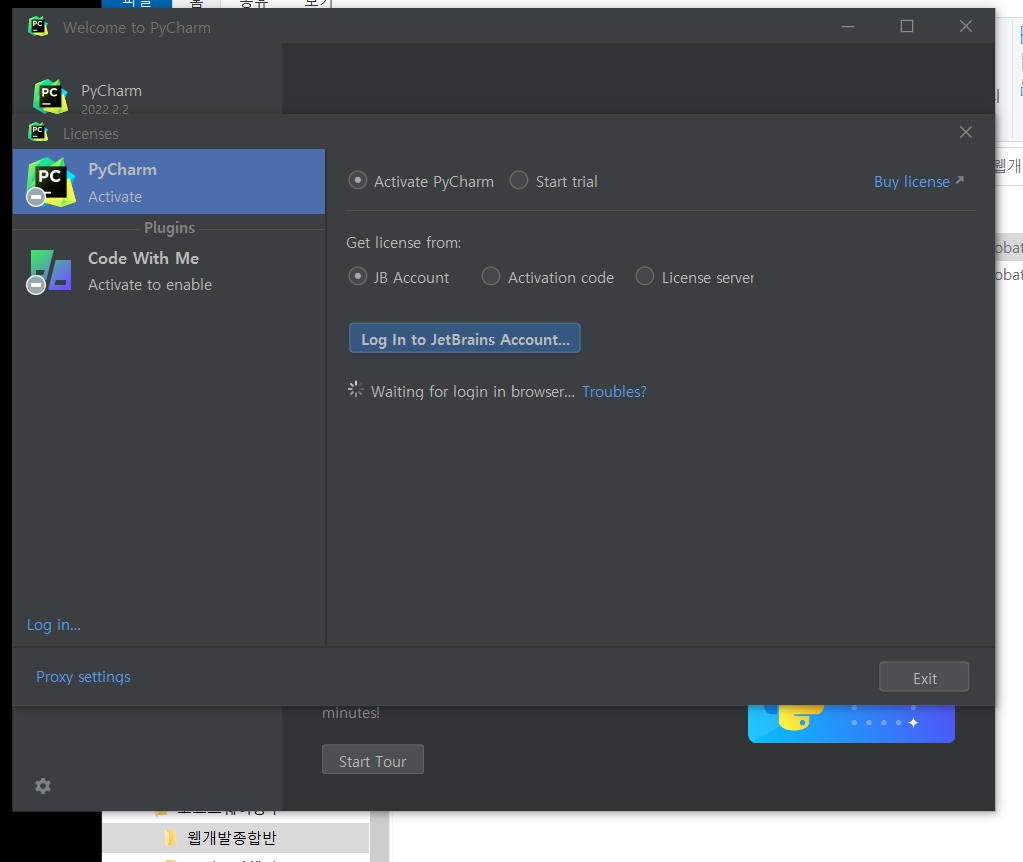Open the Buy license link

pos(918,181)
